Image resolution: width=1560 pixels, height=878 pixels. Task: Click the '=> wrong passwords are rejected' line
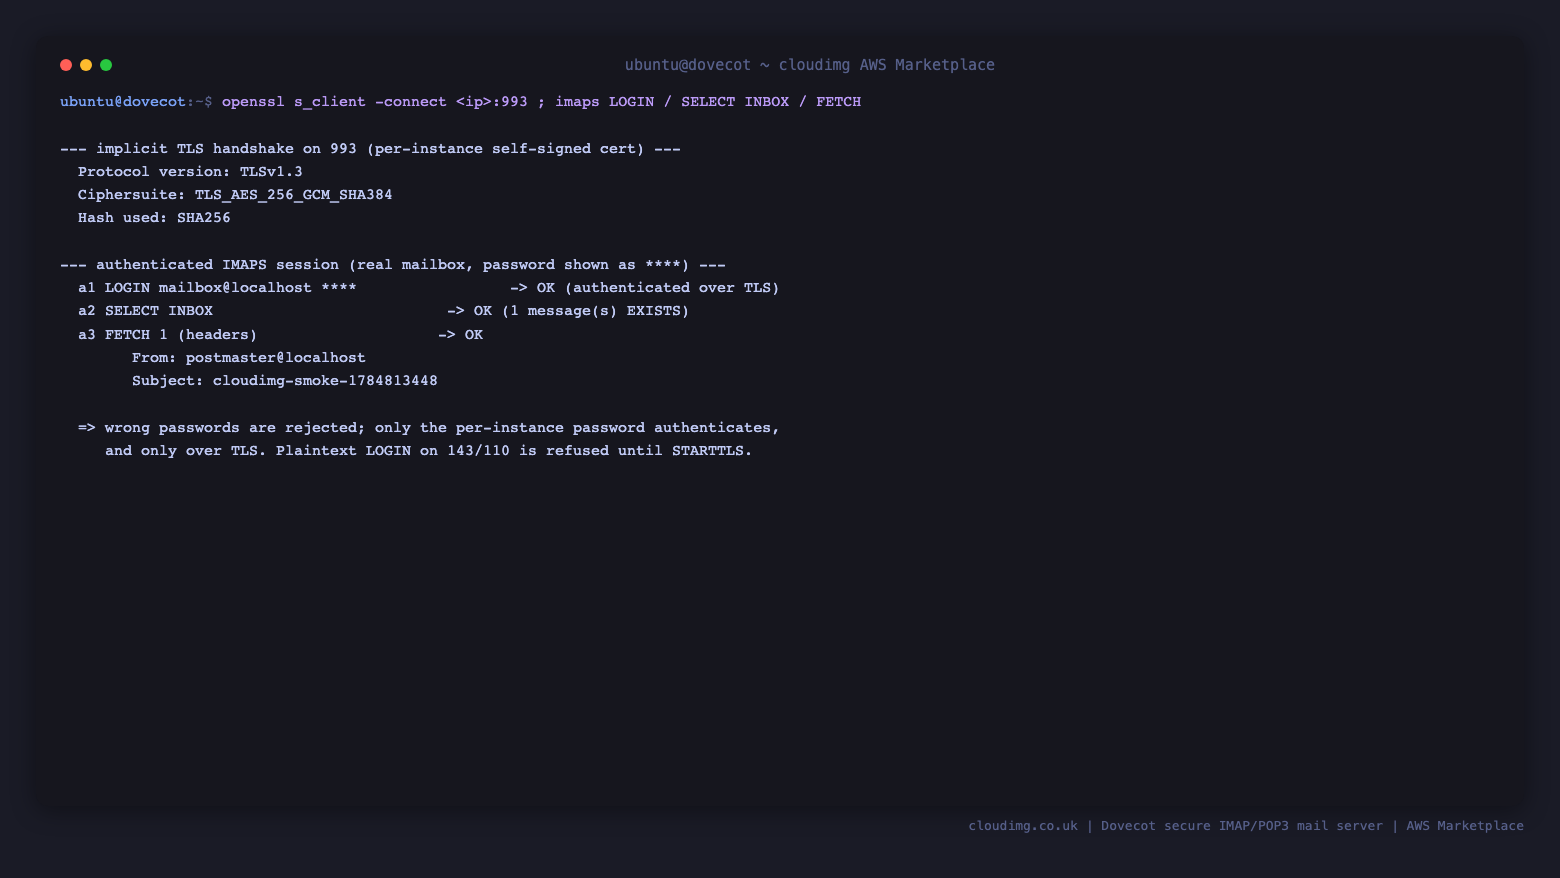point(429,428)
